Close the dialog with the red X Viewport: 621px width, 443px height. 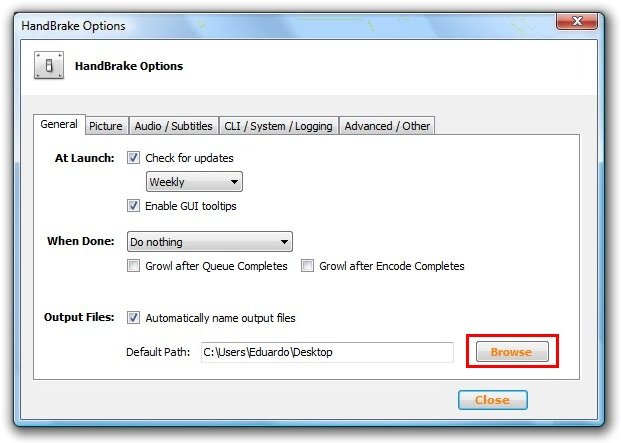click(577, 21)
